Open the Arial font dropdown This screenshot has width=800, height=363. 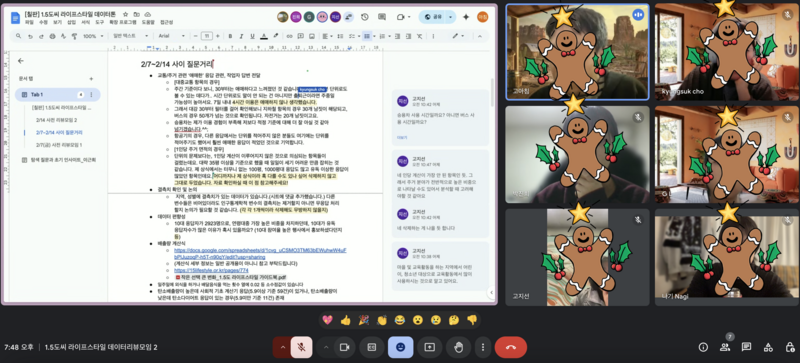pyautogui.click(x=171, y=36)
